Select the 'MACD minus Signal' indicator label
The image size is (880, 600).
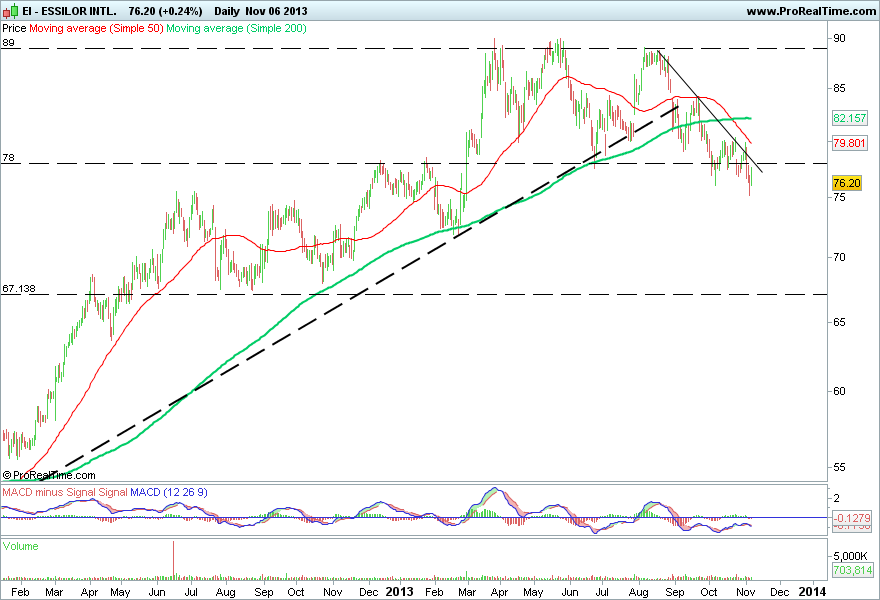49,492
